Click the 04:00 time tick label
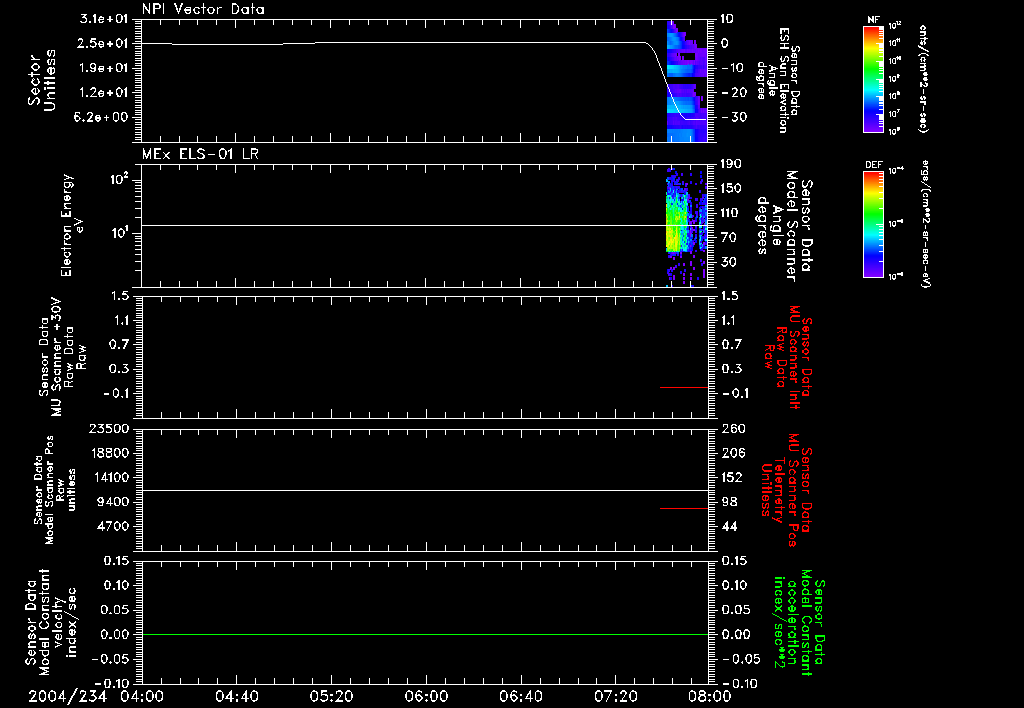Image resolution: width=1024 pixels, height=708 pixels. [x=142, y=696]
